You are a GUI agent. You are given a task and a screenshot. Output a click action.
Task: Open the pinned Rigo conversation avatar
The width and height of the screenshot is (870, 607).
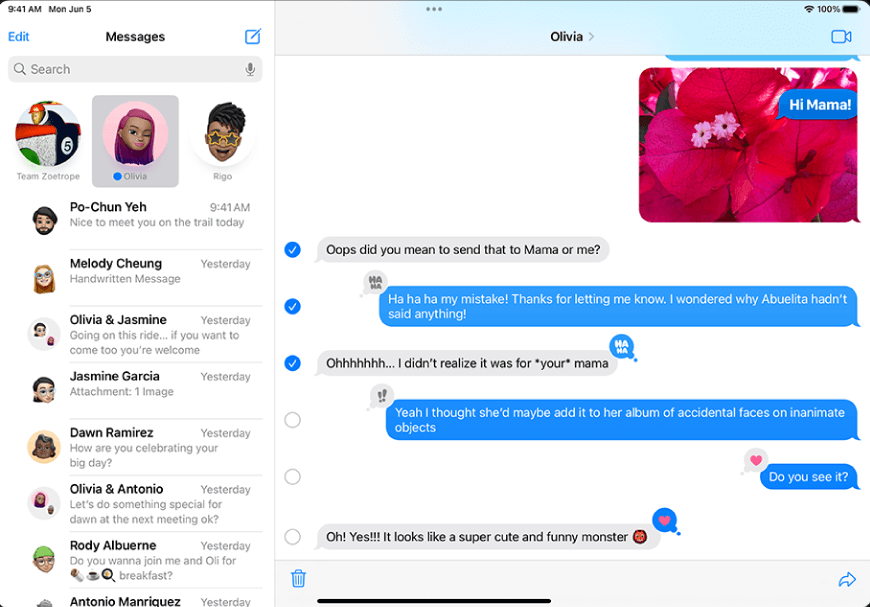click(x=222, y=133)
